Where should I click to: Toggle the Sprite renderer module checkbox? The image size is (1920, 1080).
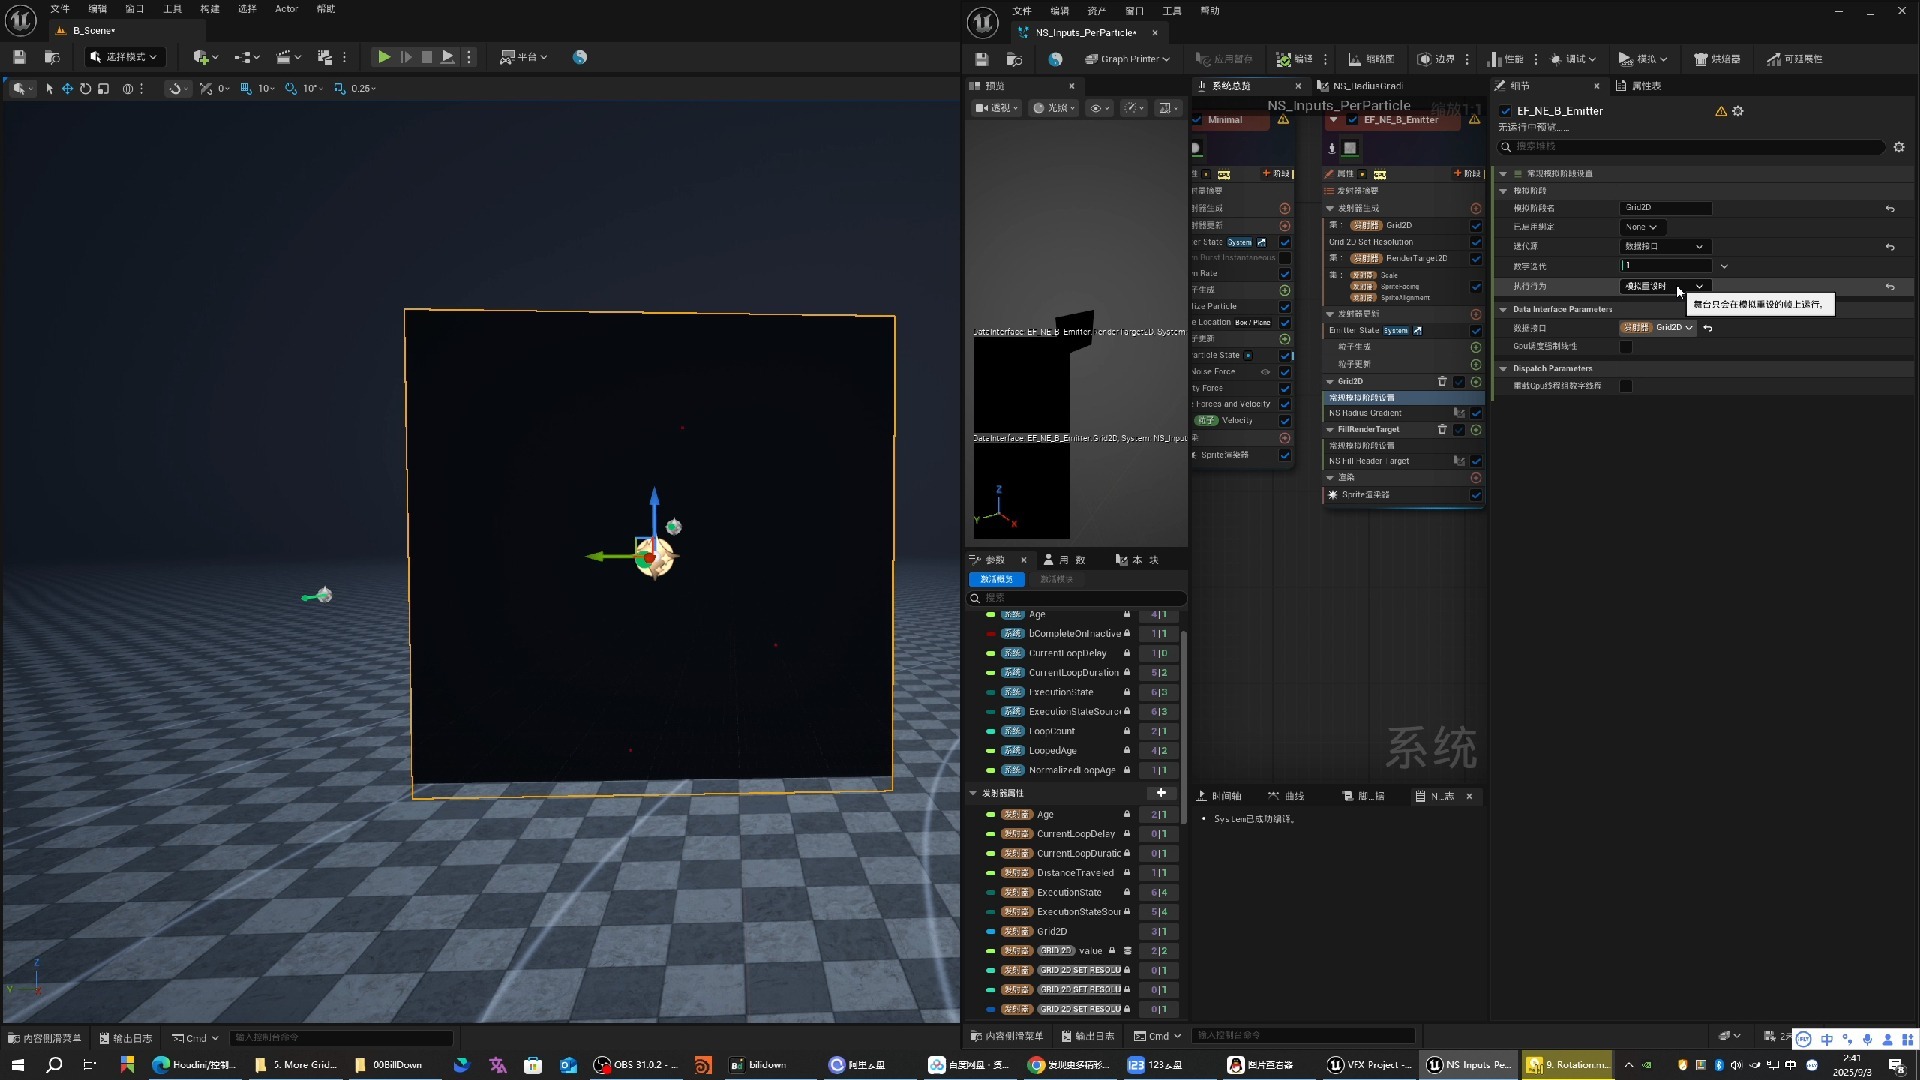(x=1476, y=495)
